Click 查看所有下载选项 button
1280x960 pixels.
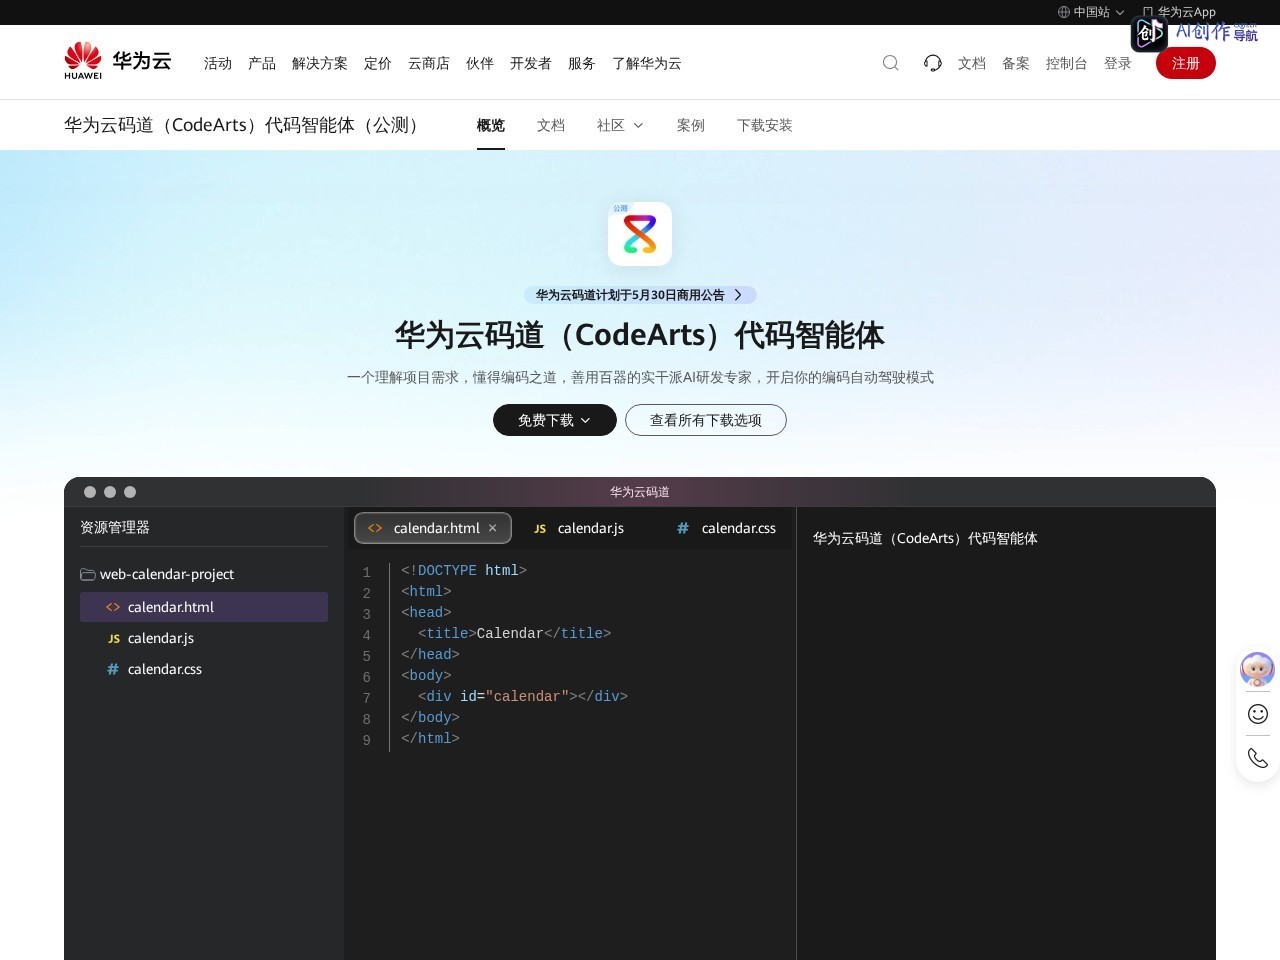coord(706,420)
